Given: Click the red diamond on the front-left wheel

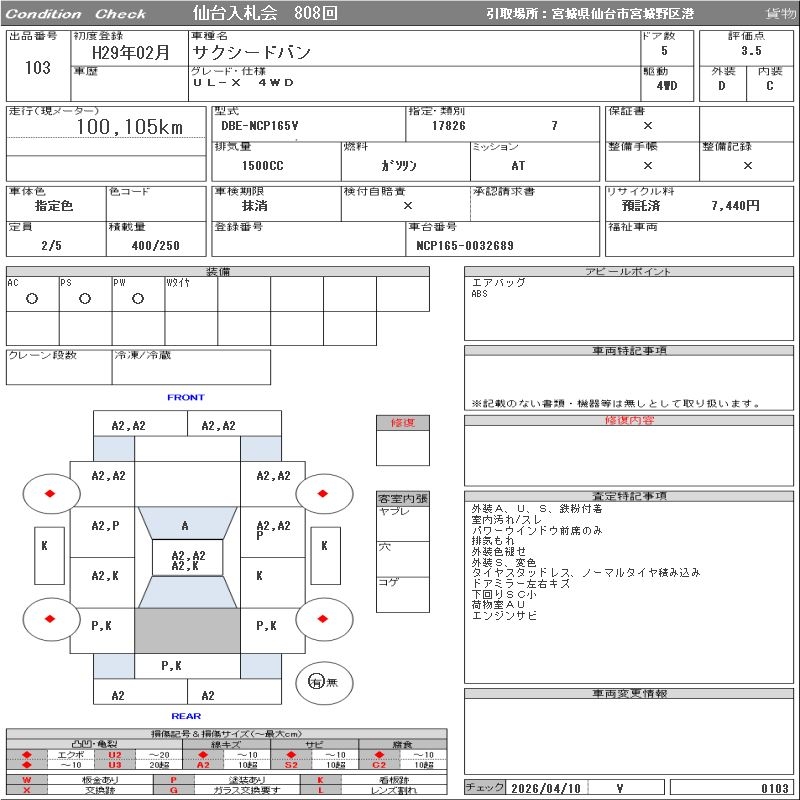Looking at the screenshot, I should pyautogui.click(x=48, y=492).
